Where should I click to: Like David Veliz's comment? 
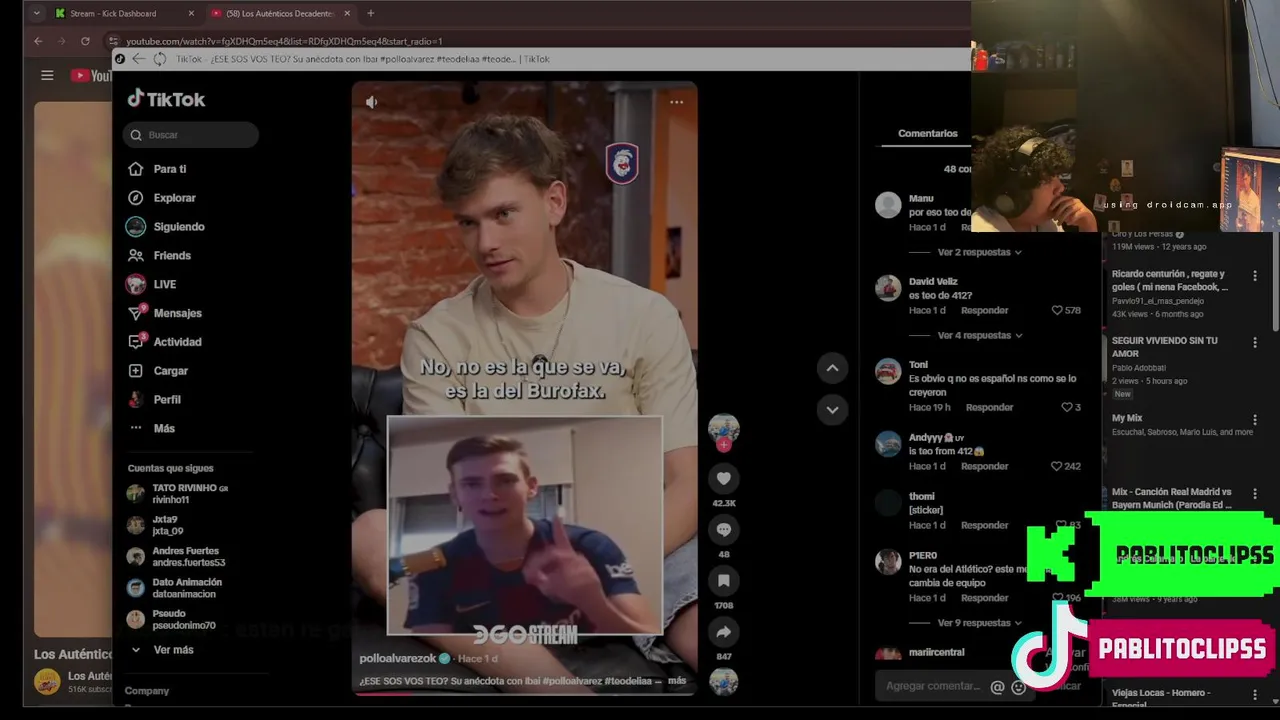pyautogui.click(x=1057, y=310)
